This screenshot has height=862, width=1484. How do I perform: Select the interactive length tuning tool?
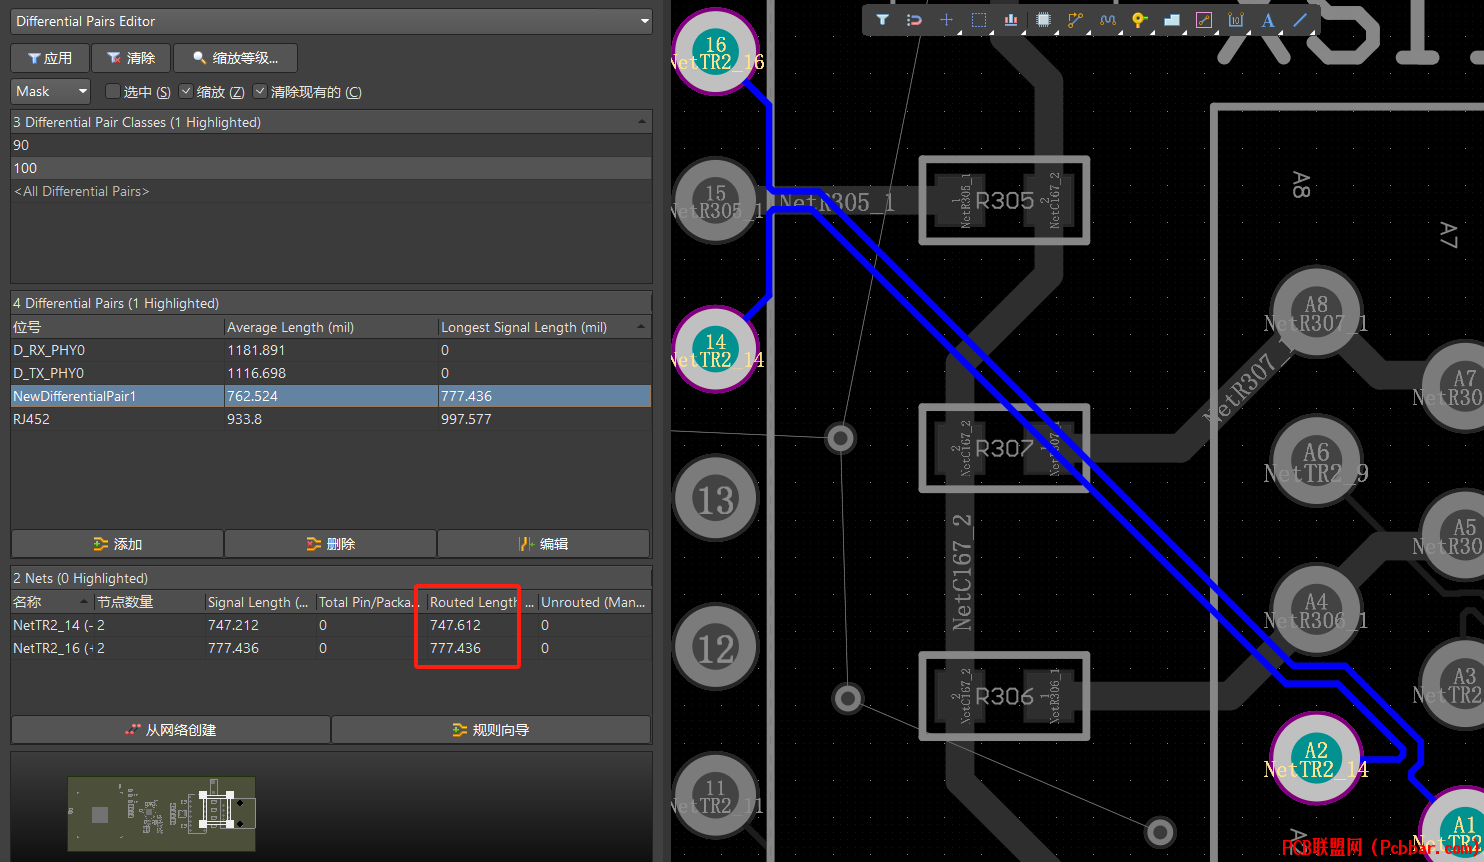1107,20
